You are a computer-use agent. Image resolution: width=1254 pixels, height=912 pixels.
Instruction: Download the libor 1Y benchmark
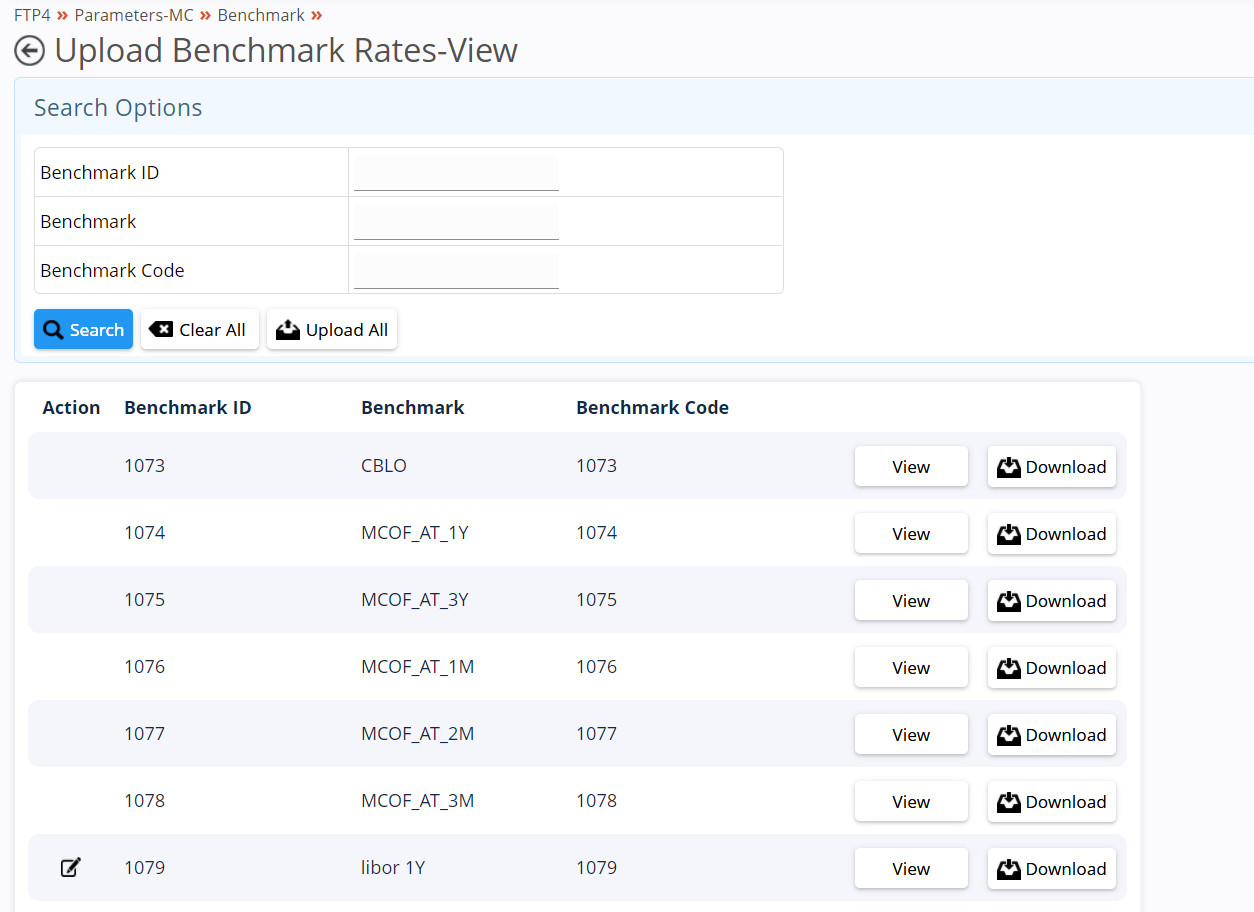tap(1052, 868)
